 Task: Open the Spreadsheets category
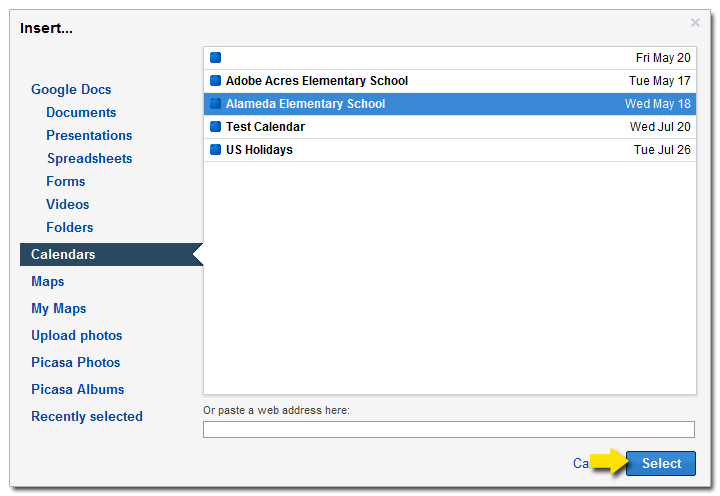(90, 158)
